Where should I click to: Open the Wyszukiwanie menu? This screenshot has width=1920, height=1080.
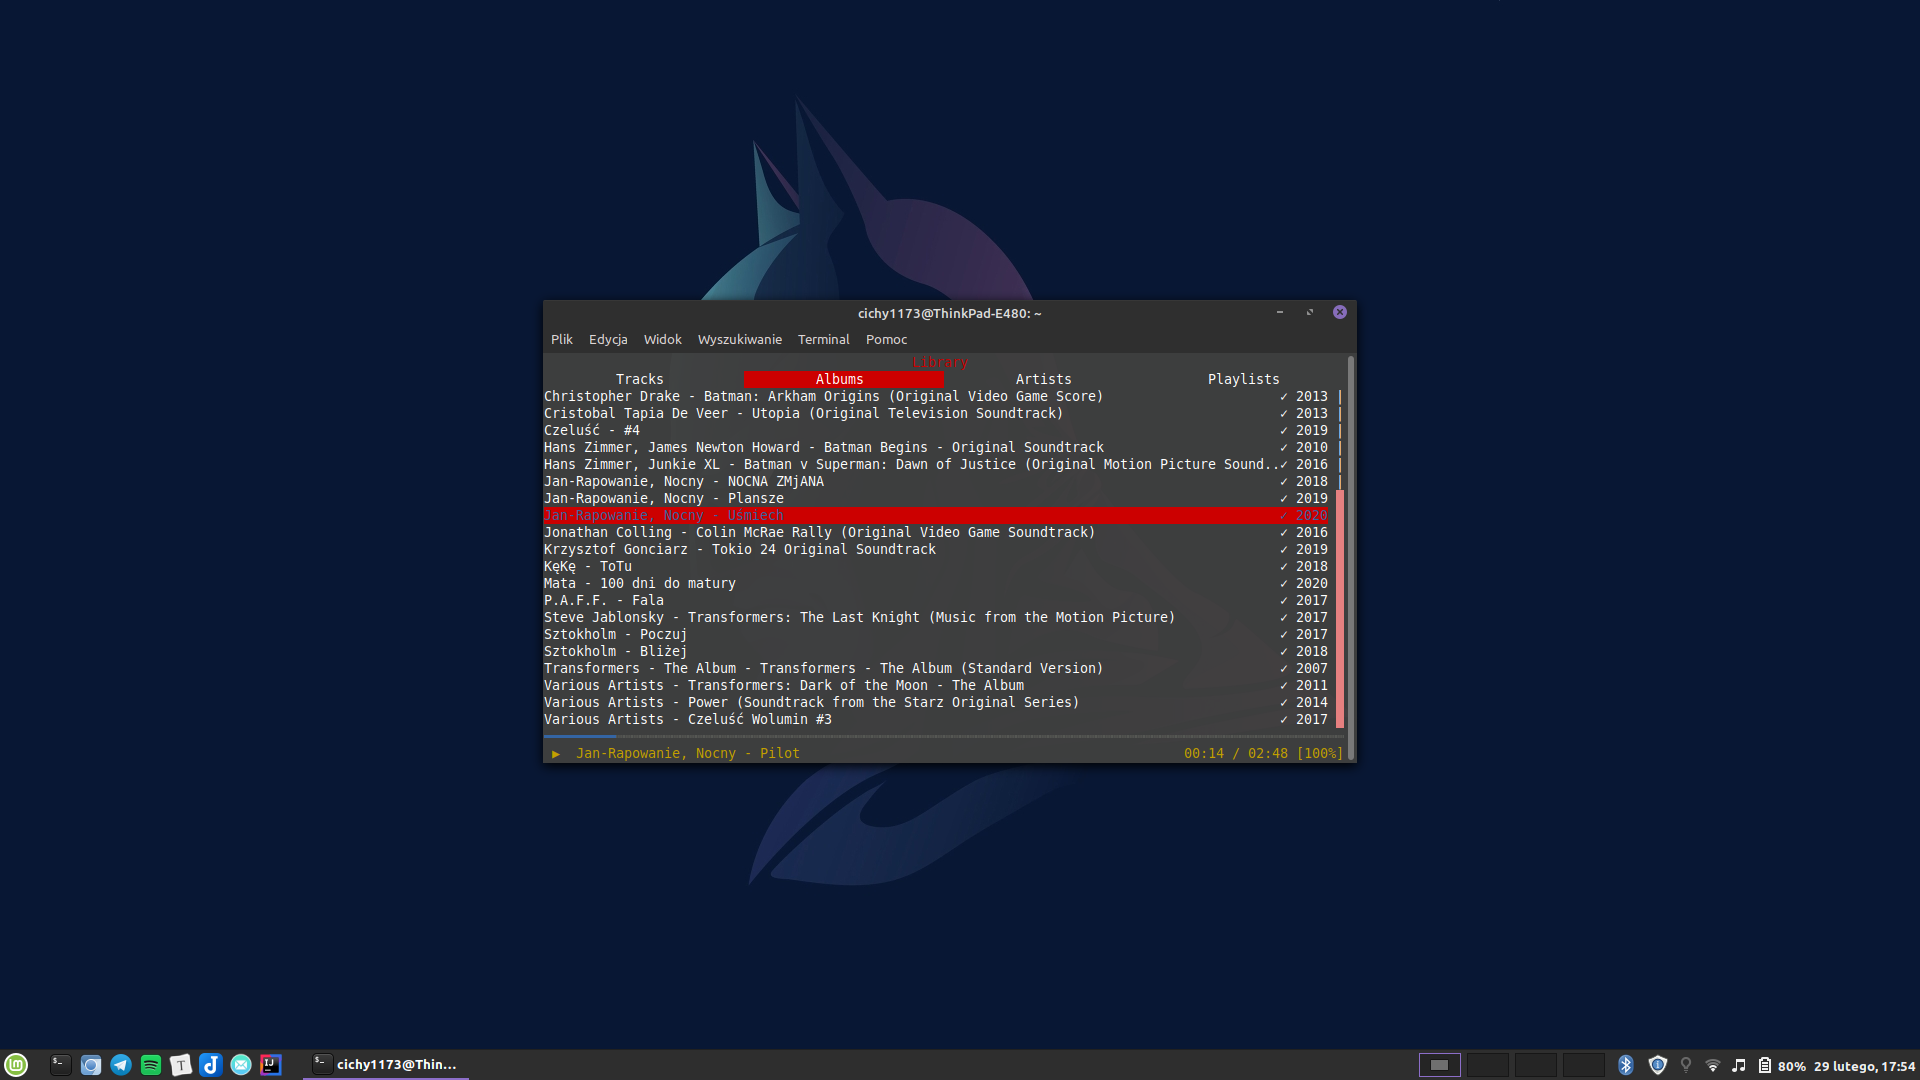[x=739, y=340]
